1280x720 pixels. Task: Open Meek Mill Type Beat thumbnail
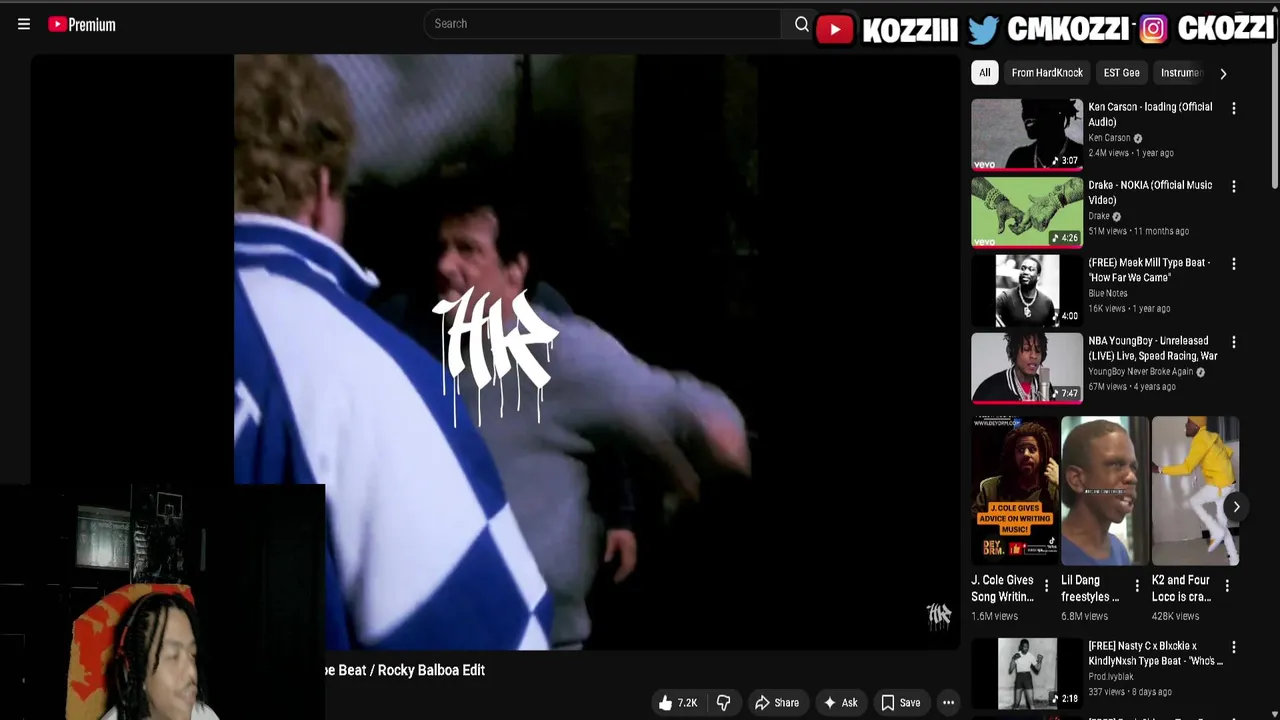(x=1027, y=290)
